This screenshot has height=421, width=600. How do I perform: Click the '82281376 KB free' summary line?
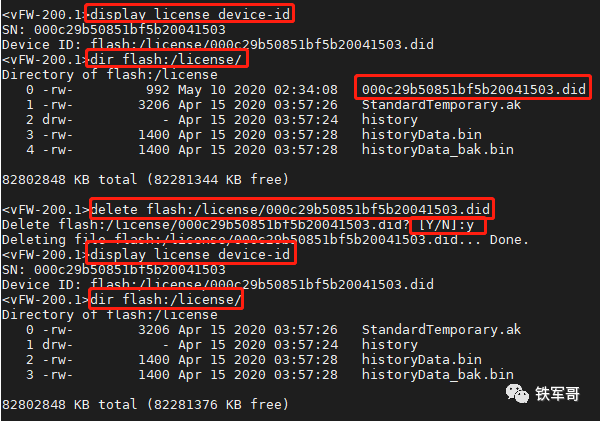point(145,405)
